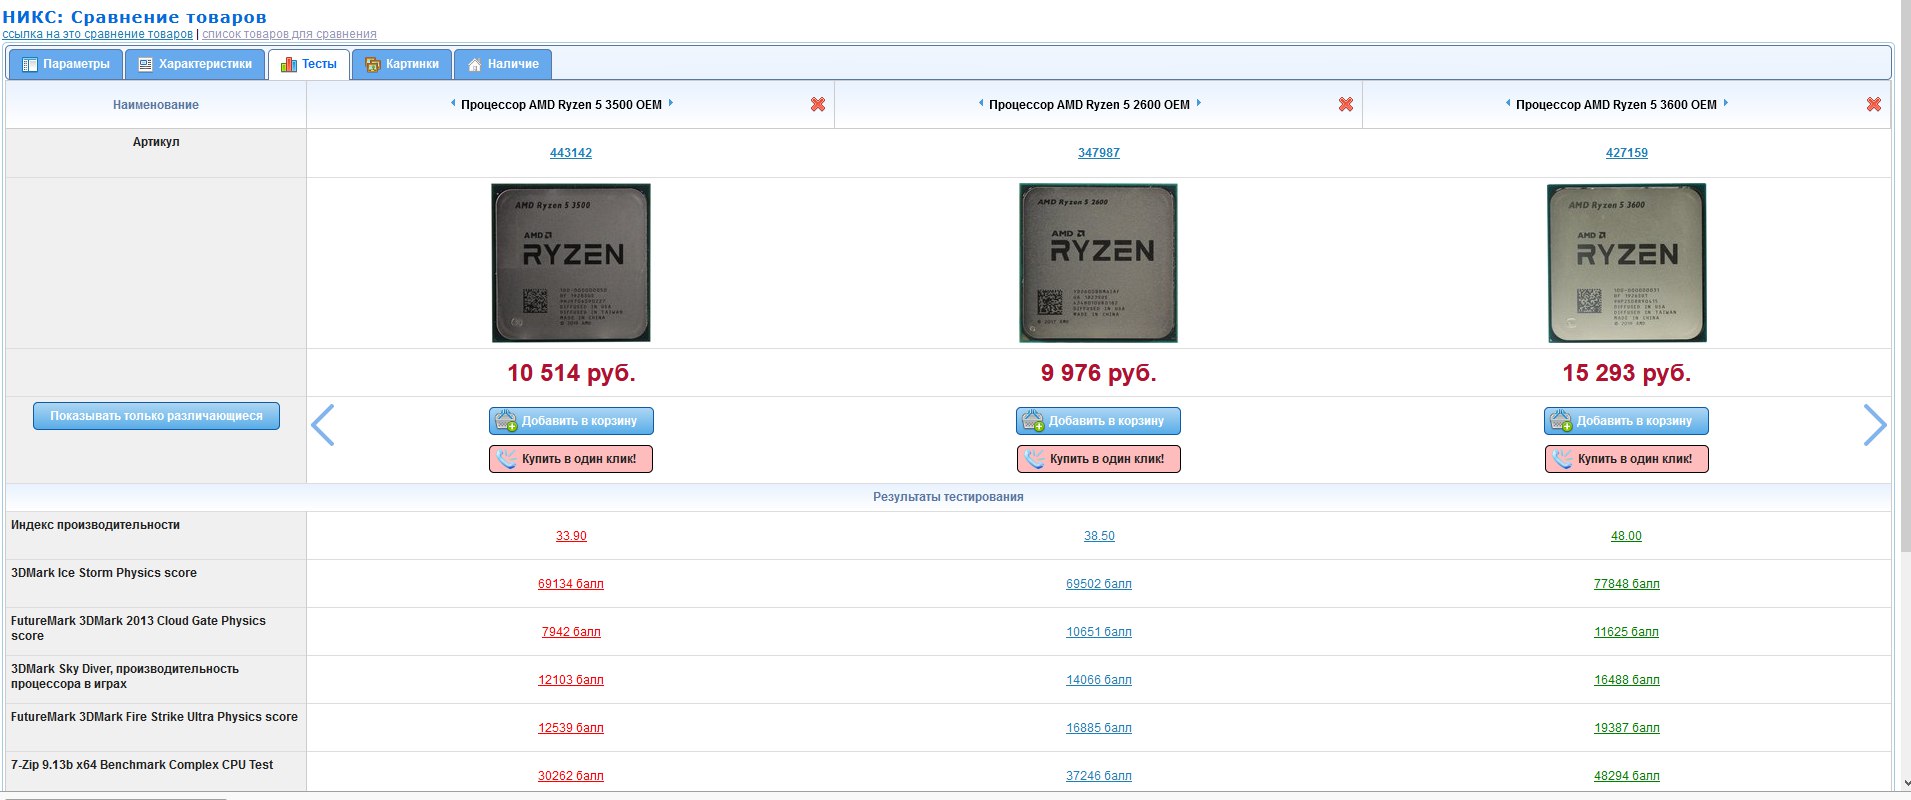The height and width of the screenshot is (800, 1911).
Task: Click 3DMark Ice Storm Physics score label
Action: (x=104, y=573)
